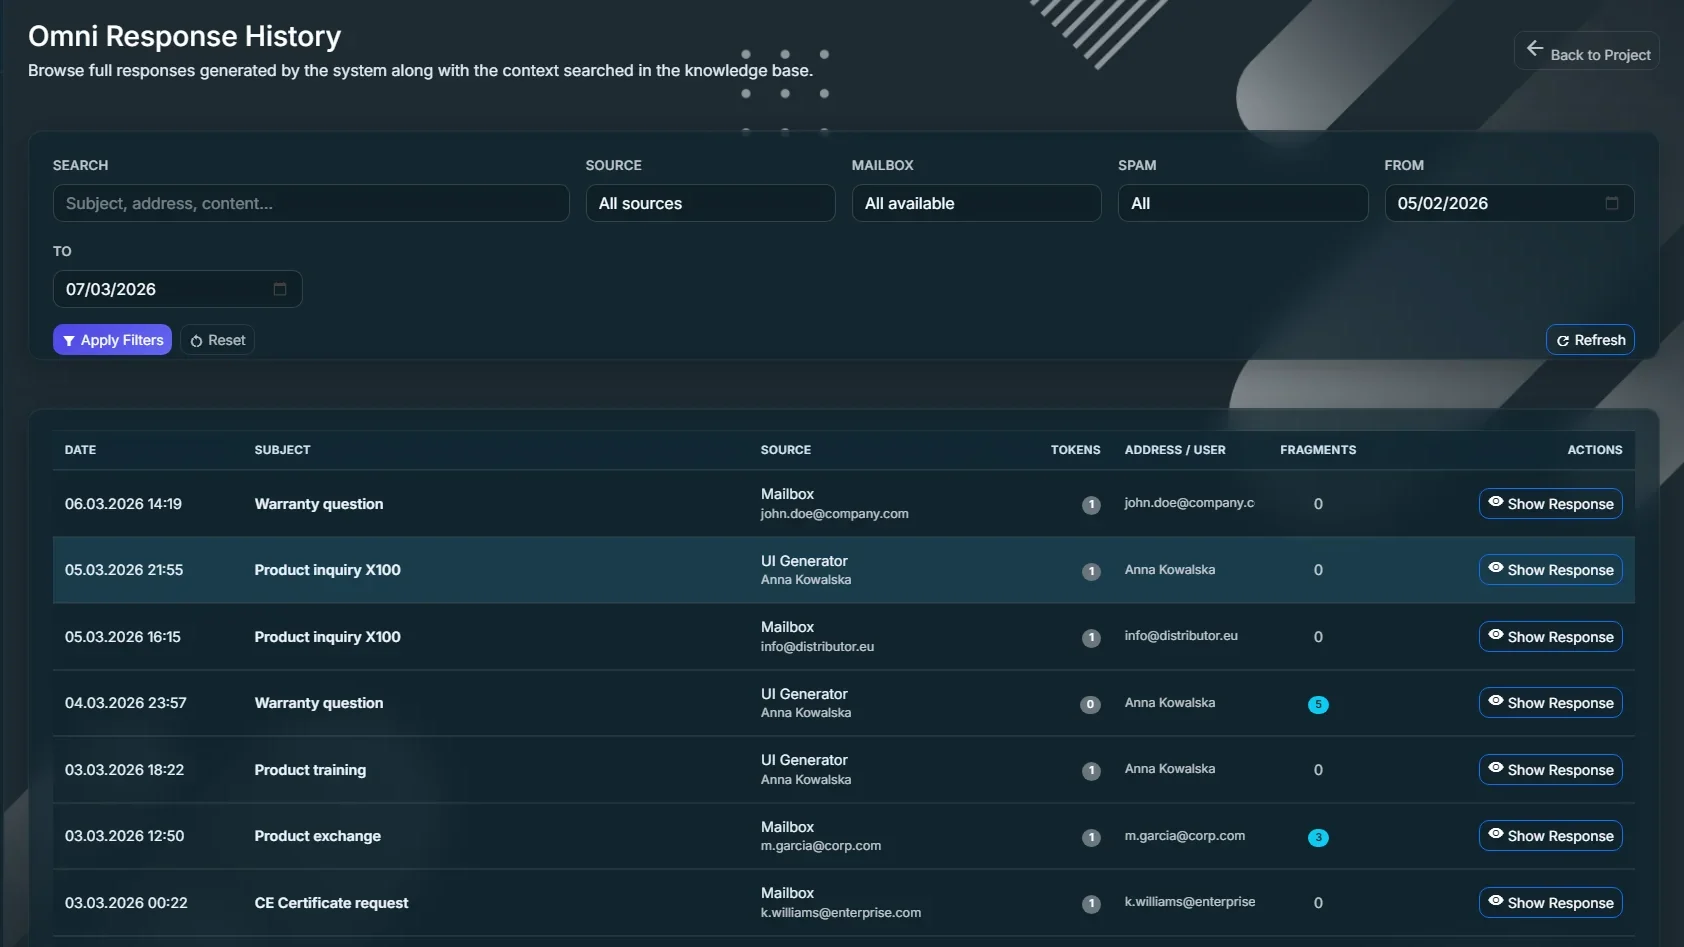Click the Refresh button
The width and height of the screenshot is (1684, 947).
pyautogui.click(x=1590, y=340)
